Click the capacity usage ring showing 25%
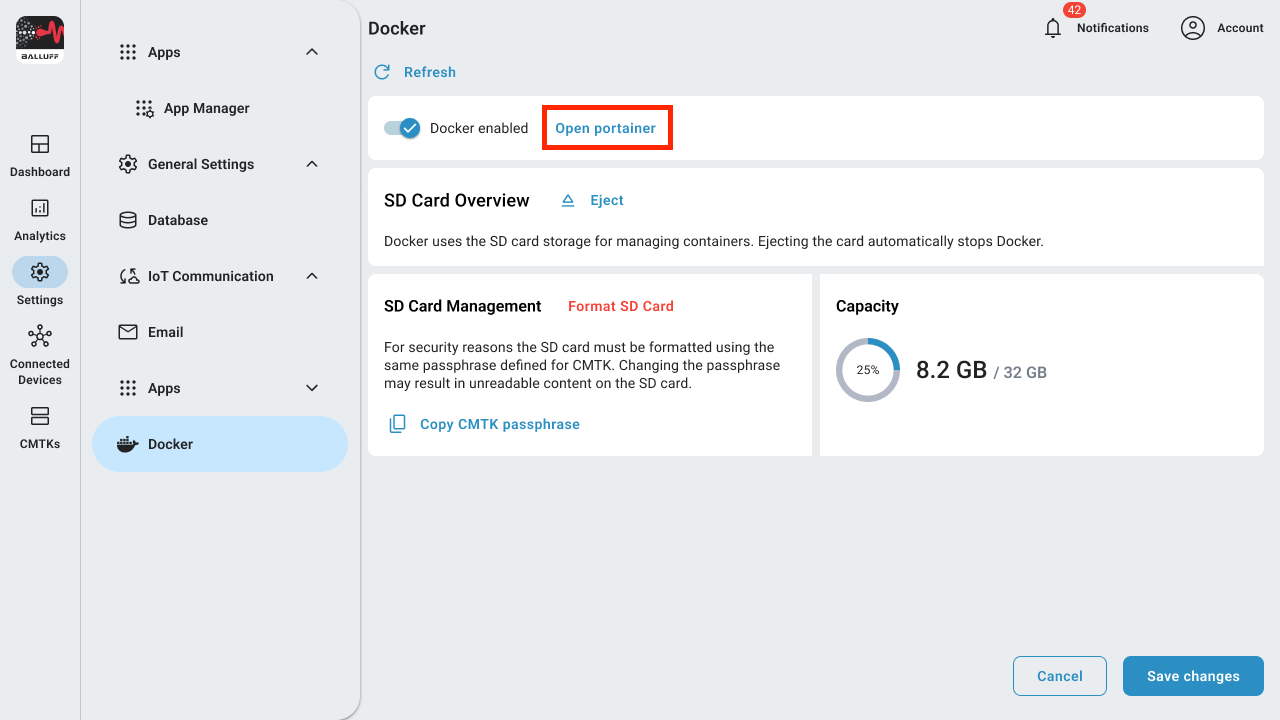Viewport: 1280px width, 720px height. 867,370
